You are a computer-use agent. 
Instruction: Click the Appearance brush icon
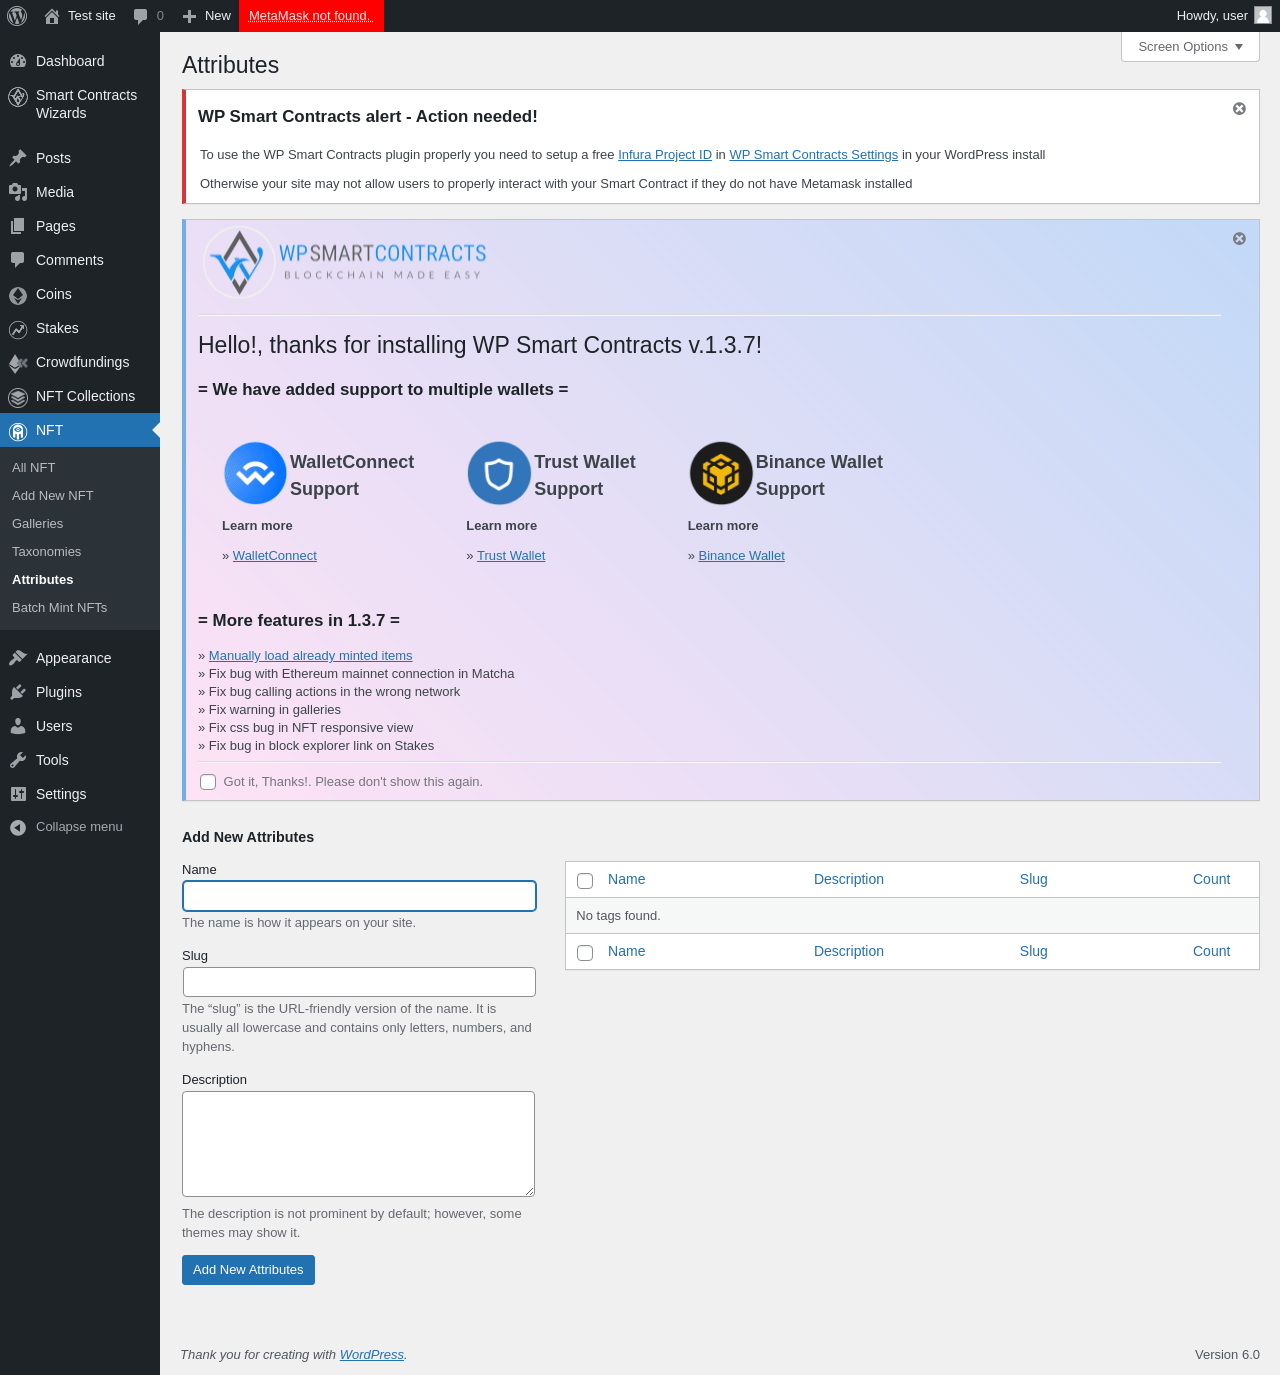(18, 658)
